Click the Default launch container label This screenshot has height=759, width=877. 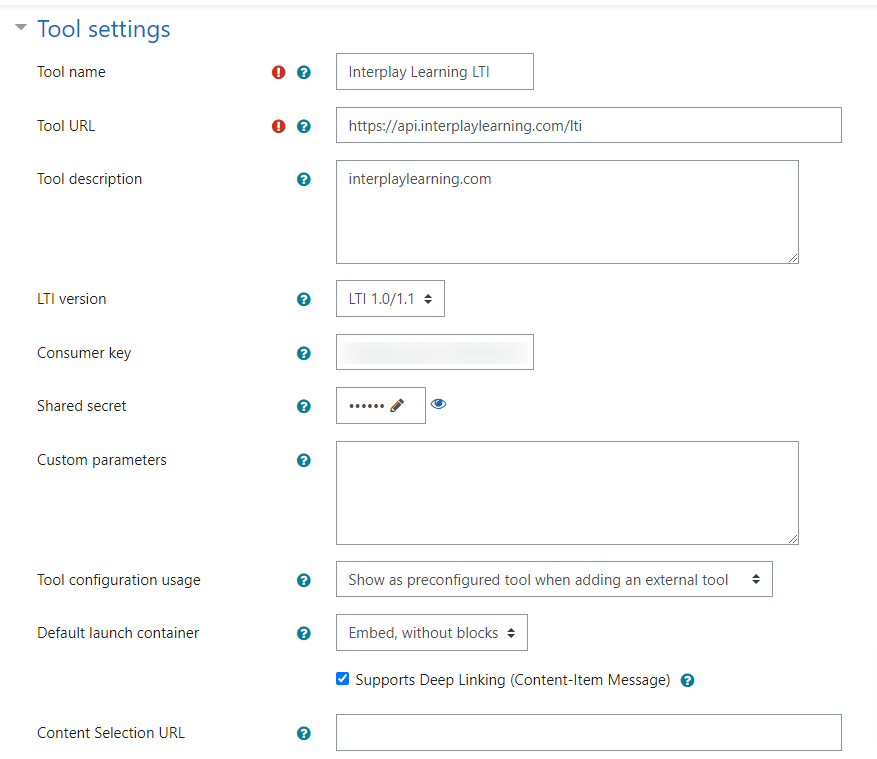pyautogui.click(x=118, y=633)
